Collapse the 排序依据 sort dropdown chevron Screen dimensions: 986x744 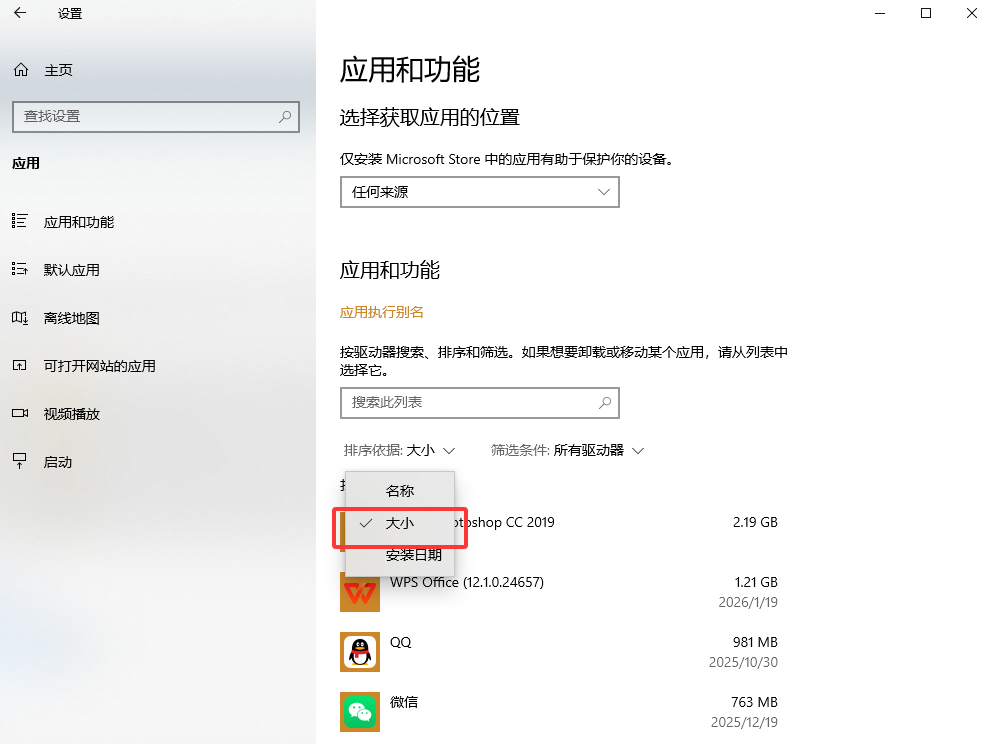coord(447,450)
